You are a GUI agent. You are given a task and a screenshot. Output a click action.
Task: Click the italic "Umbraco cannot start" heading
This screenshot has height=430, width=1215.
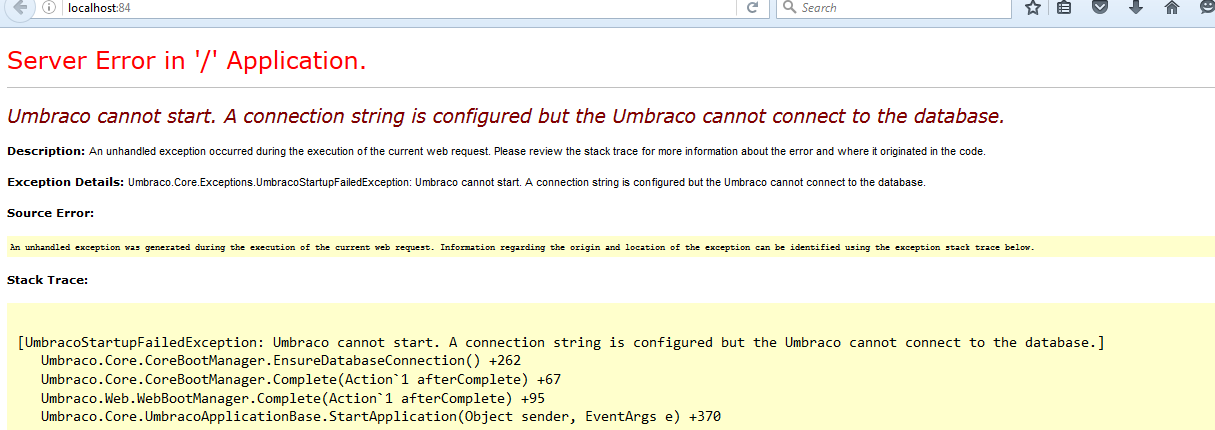506,116
